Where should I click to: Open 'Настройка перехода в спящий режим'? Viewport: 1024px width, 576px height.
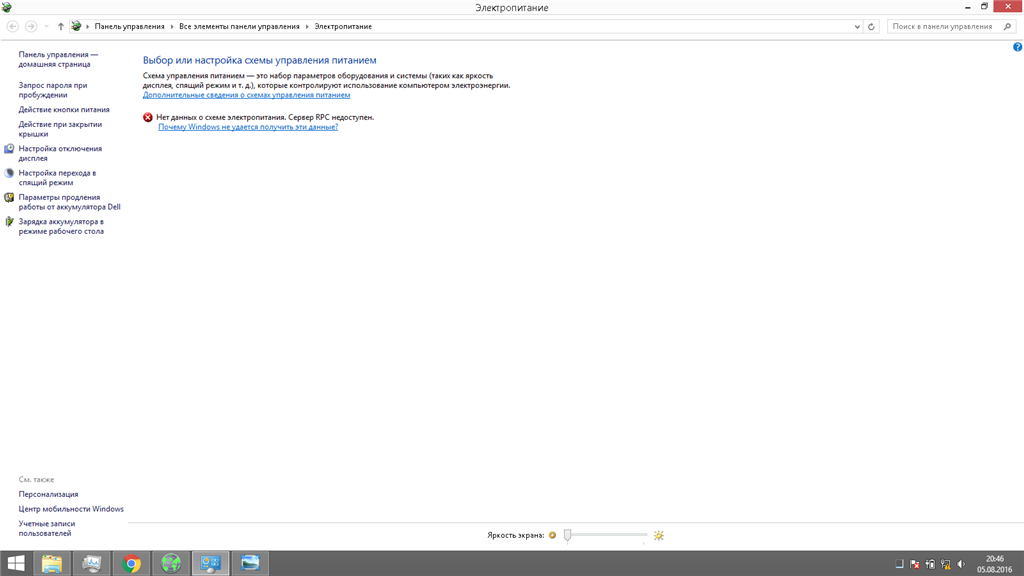(x=57, y=178)
